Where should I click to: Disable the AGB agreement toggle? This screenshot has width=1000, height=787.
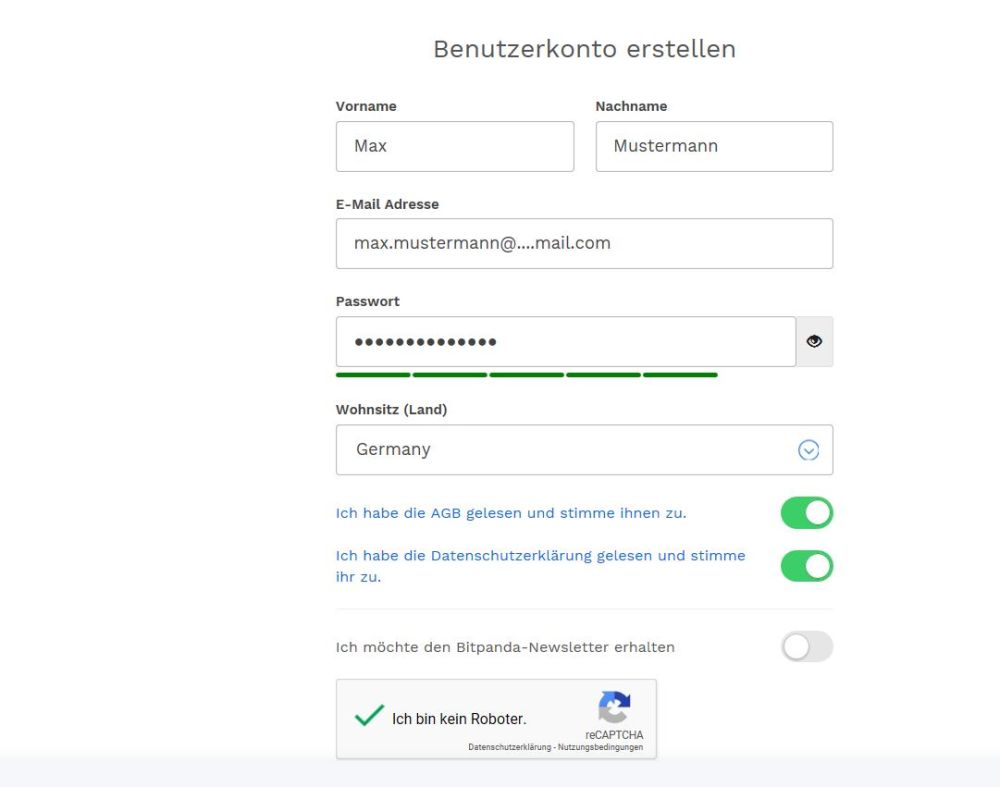[807, 513]
